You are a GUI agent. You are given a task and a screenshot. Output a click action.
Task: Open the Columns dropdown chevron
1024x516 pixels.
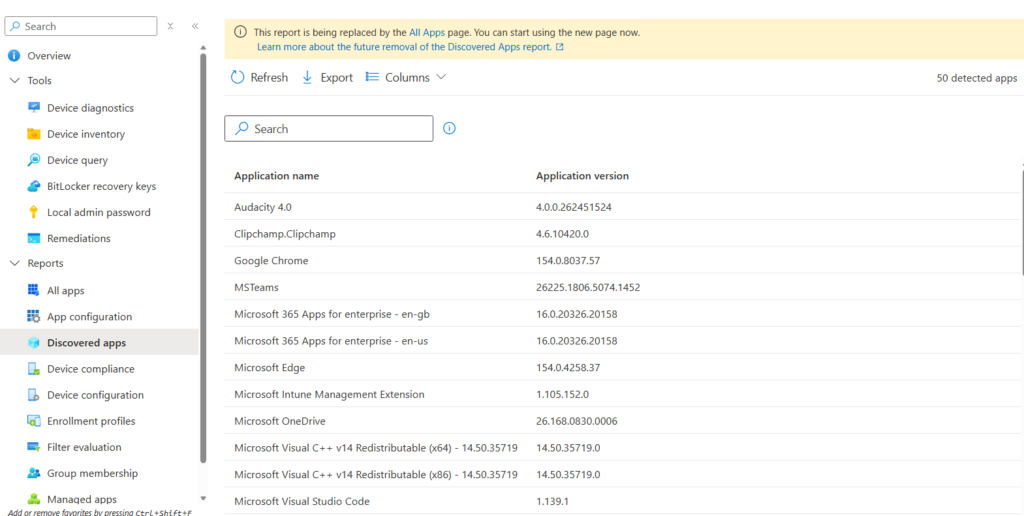tap(441, 77)
